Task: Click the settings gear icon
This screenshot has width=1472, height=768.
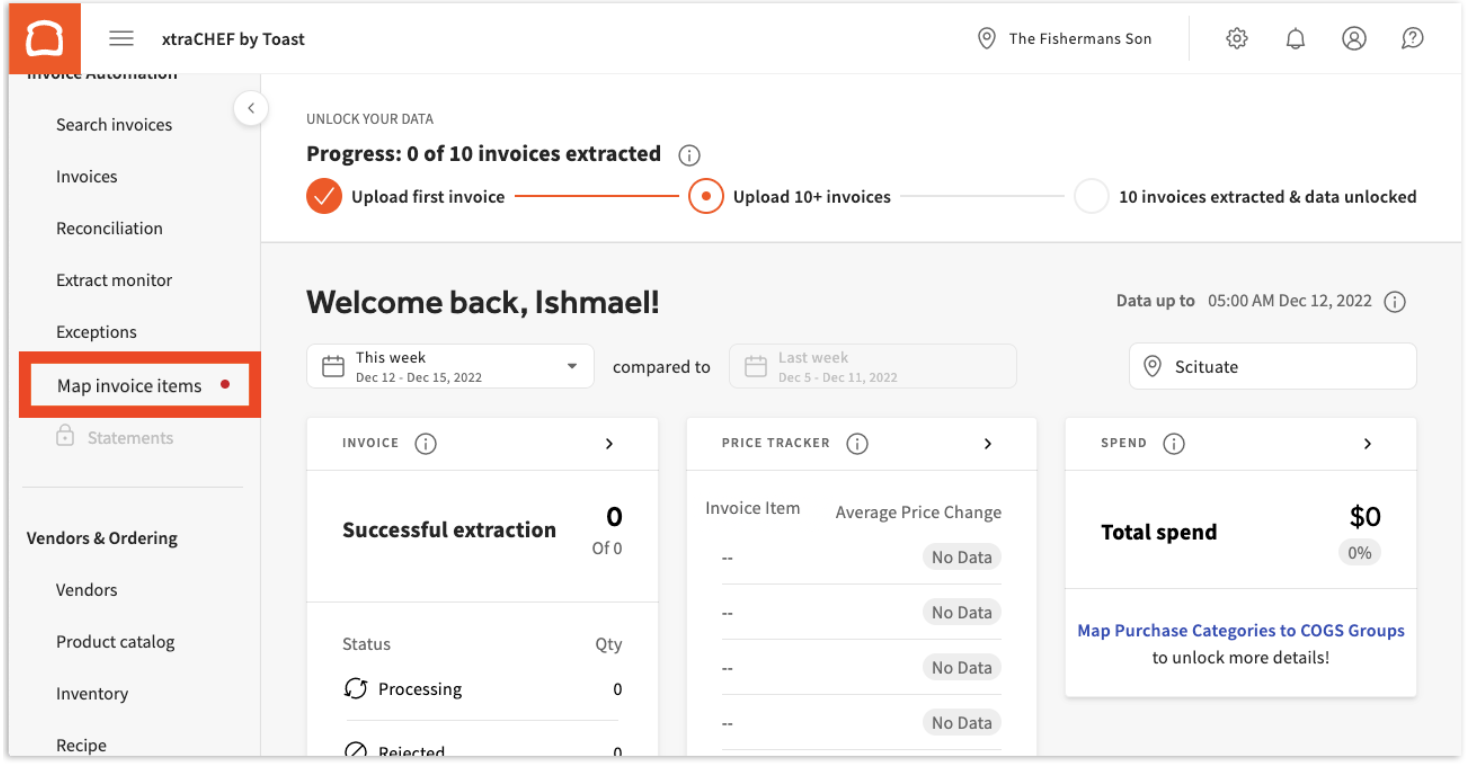Action: click(x=1236, y=38)
